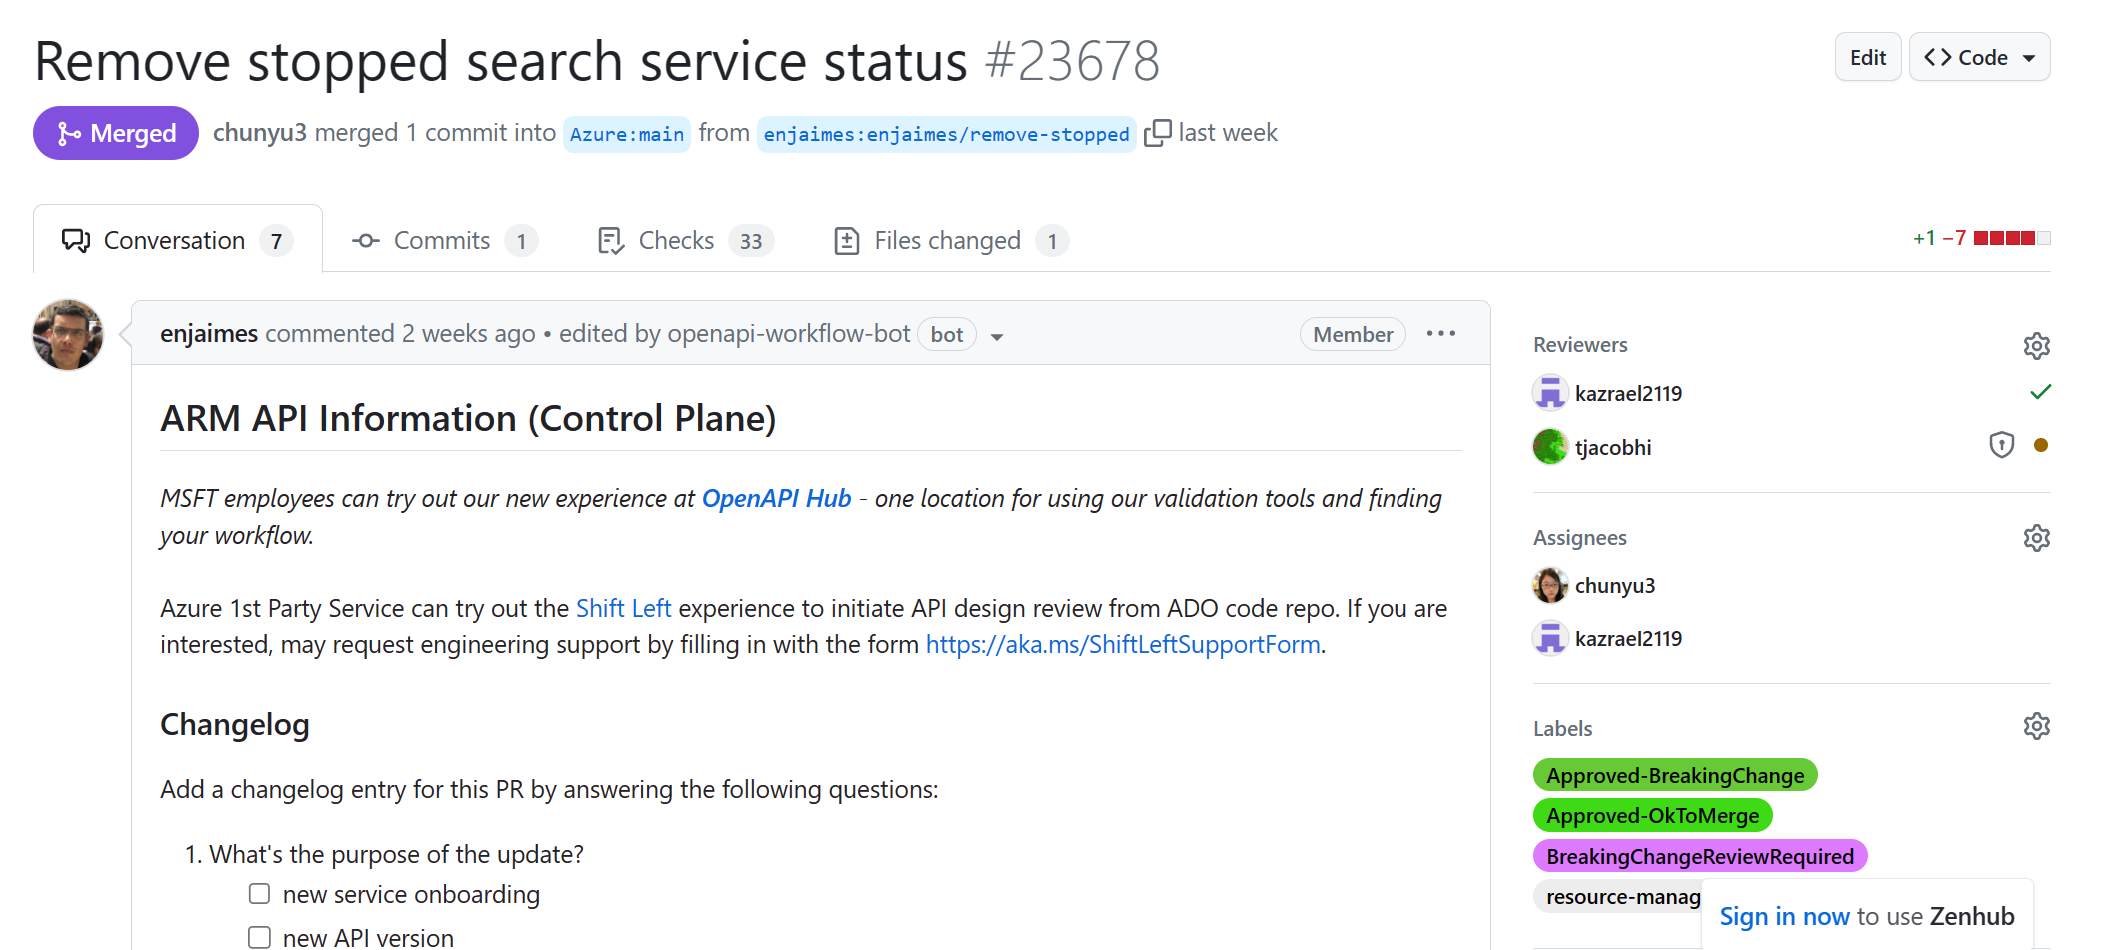Open the Assignees settings gear
The width and height of the screenshot is (2105, 950).
click(x=2037, y=537)
